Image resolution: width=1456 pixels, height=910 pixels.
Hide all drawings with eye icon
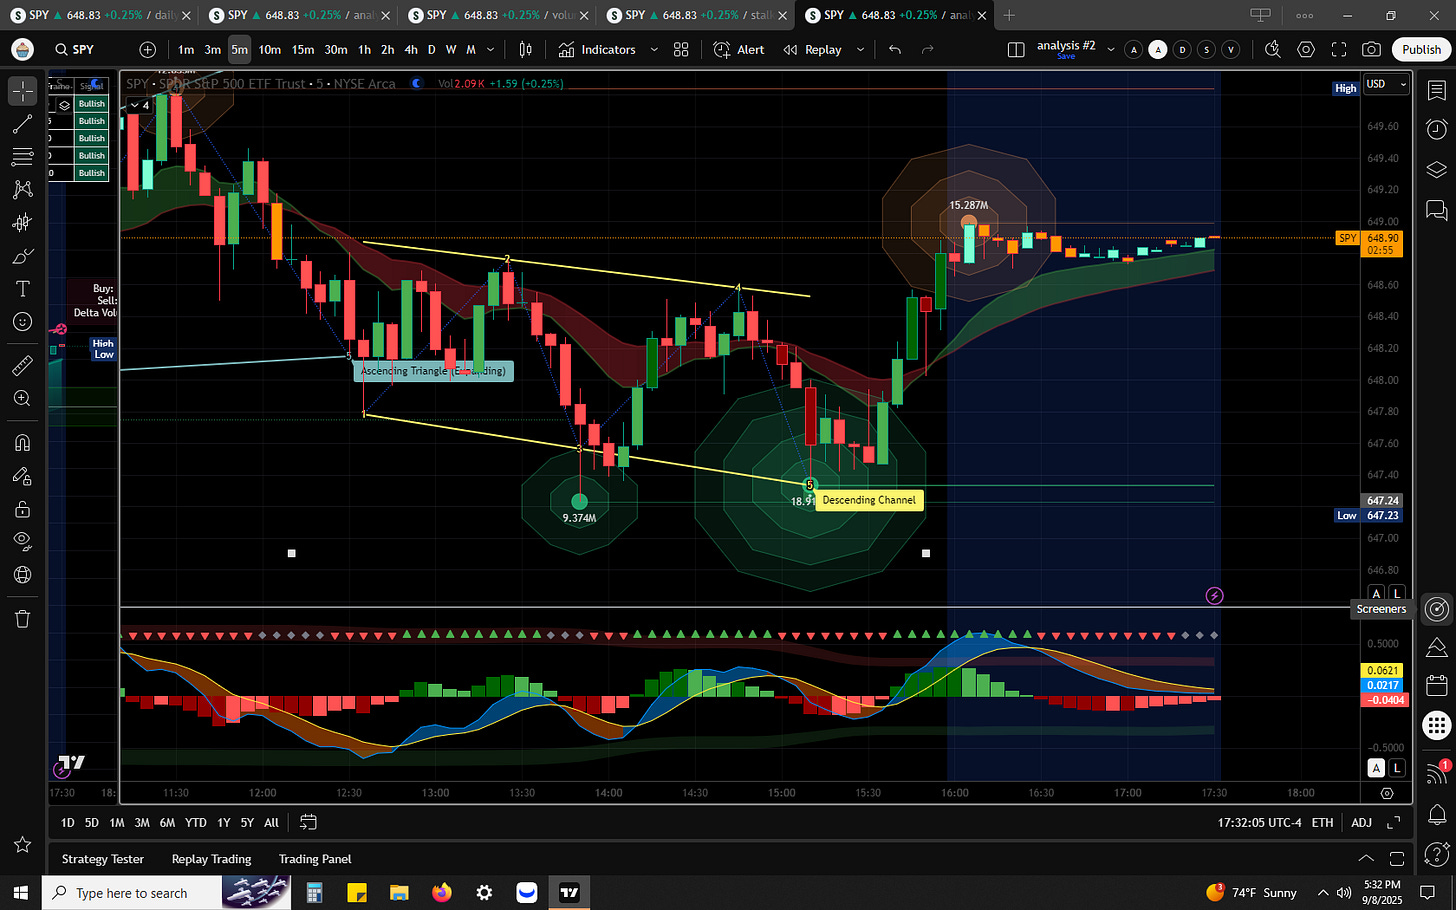click(x=22, y=542)
